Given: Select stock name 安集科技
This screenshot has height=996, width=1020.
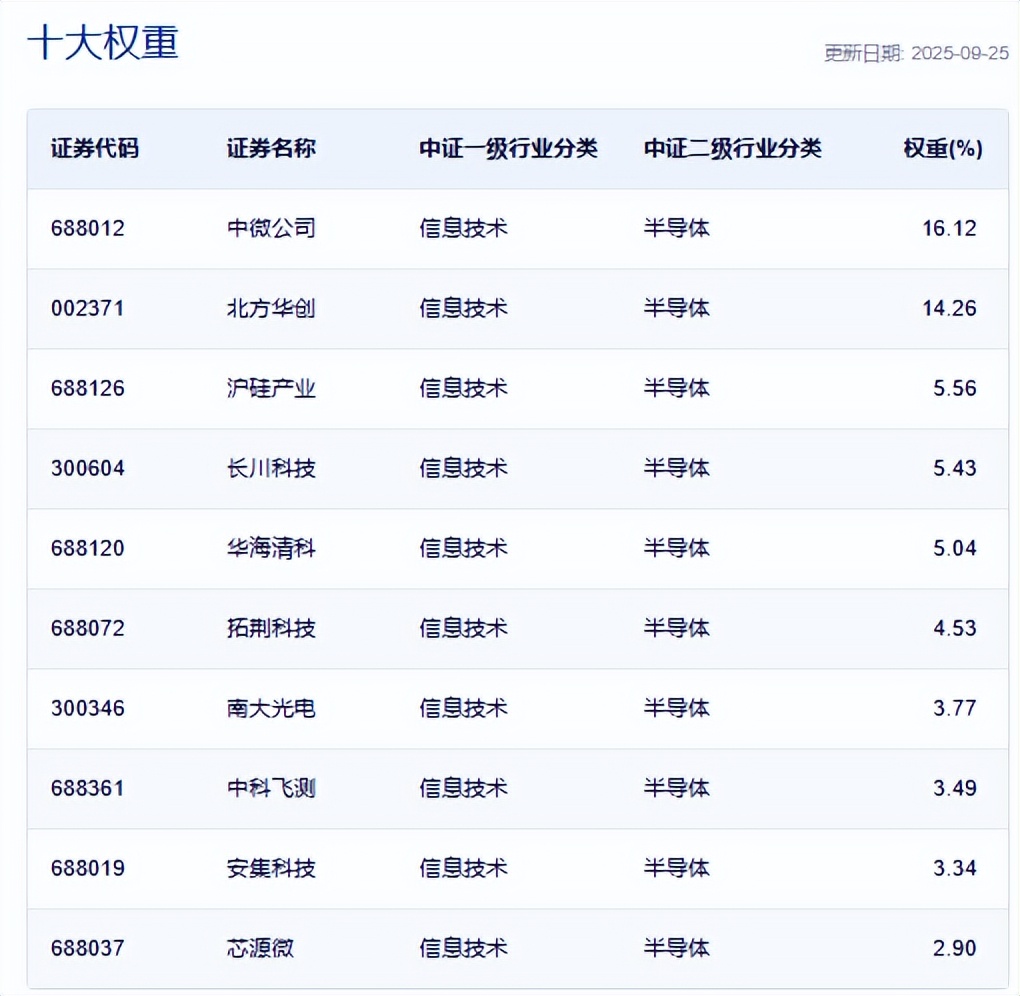Looking at the screenshot, I should point(271,868).
